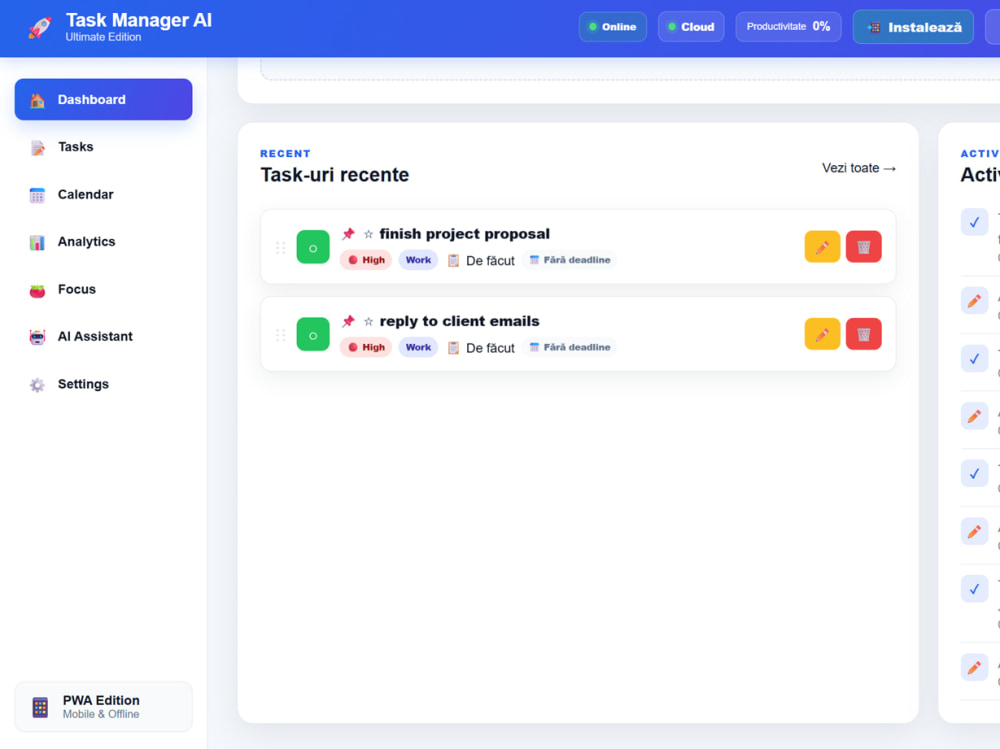Go to Tasks page
Screen dimensions: 1000x749
click(103, 147)
